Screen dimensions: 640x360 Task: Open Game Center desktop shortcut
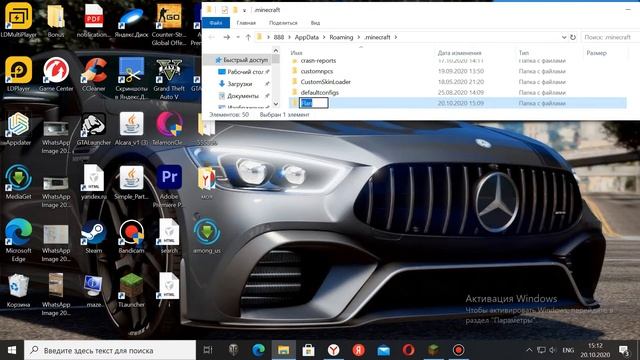point(56,74)
